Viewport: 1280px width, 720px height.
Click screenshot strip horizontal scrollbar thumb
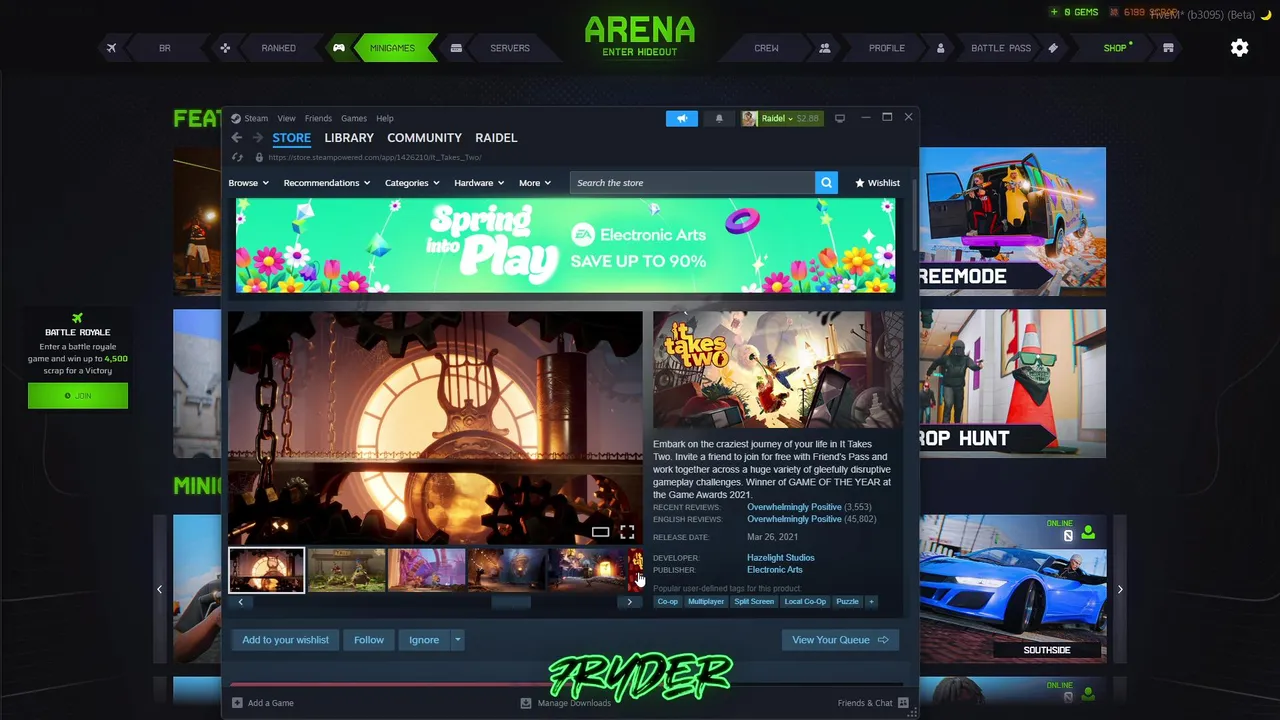[510, 602]
